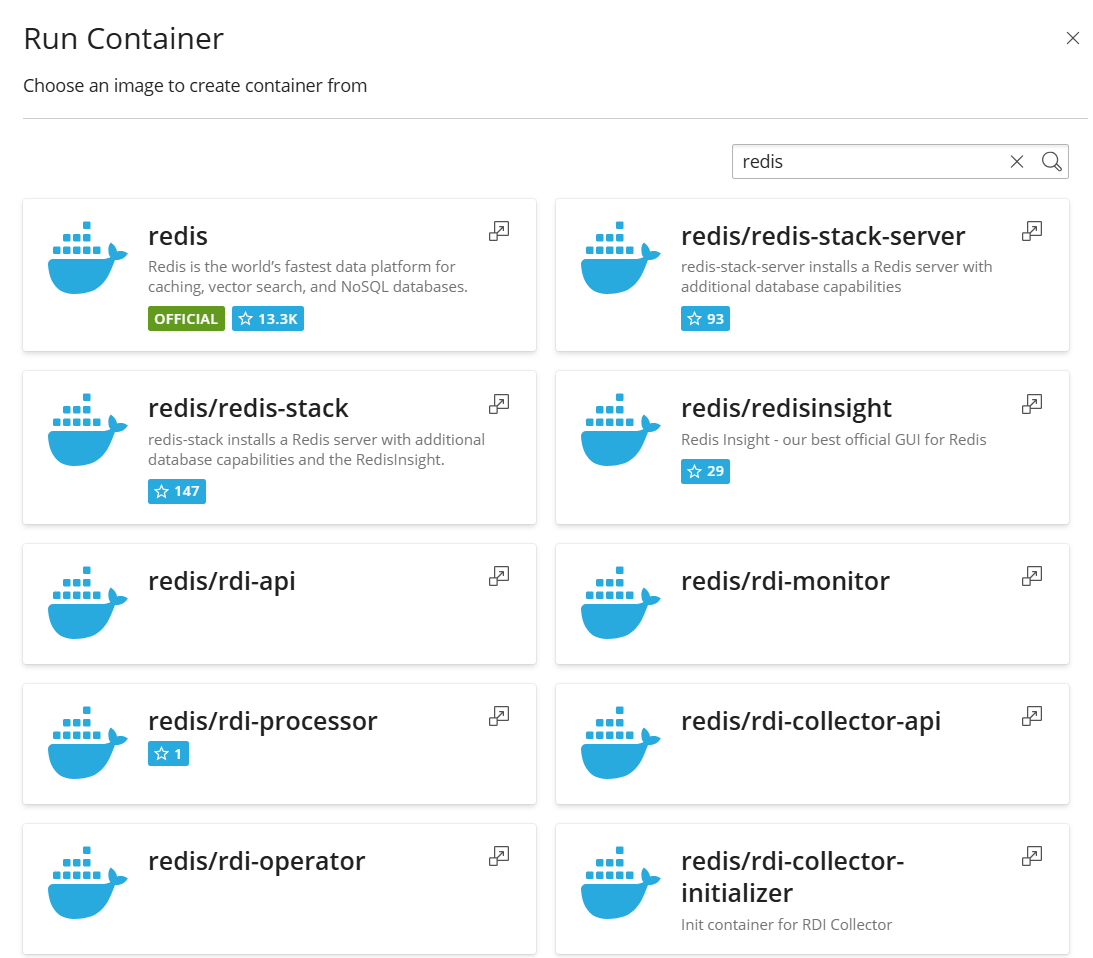Viewport: 1093px width, 958px height.
Task: Open Docker Hub link for redis/rdi-collector-initializer
Action: pos(1031,856)
